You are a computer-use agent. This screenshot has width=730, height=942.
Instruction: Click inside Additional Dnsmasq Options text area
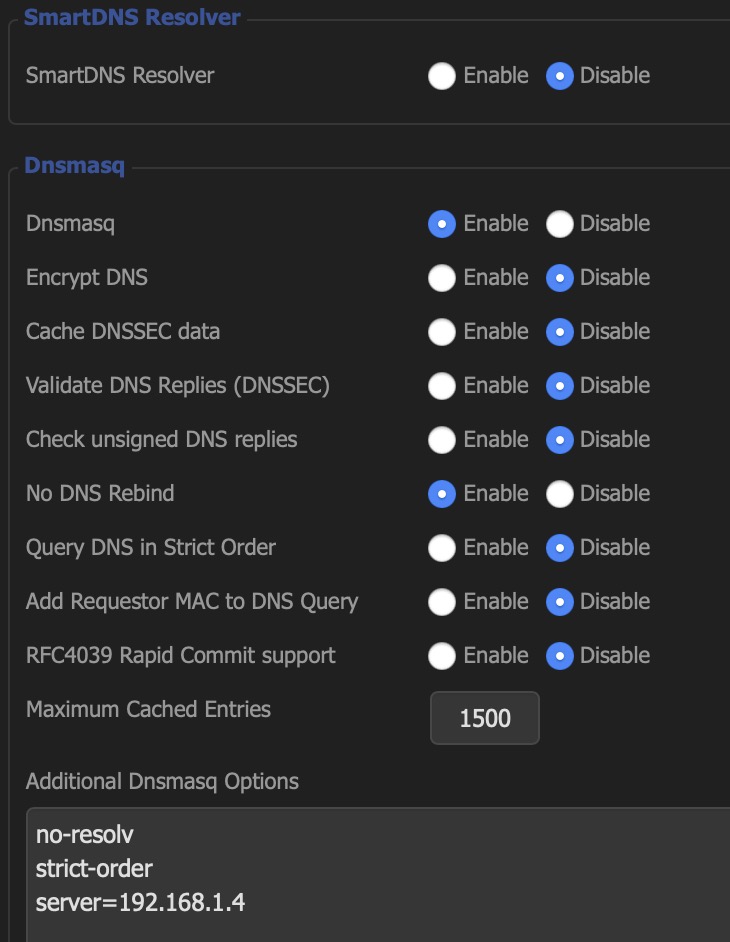pyautogui.click(x=378, y=875)
